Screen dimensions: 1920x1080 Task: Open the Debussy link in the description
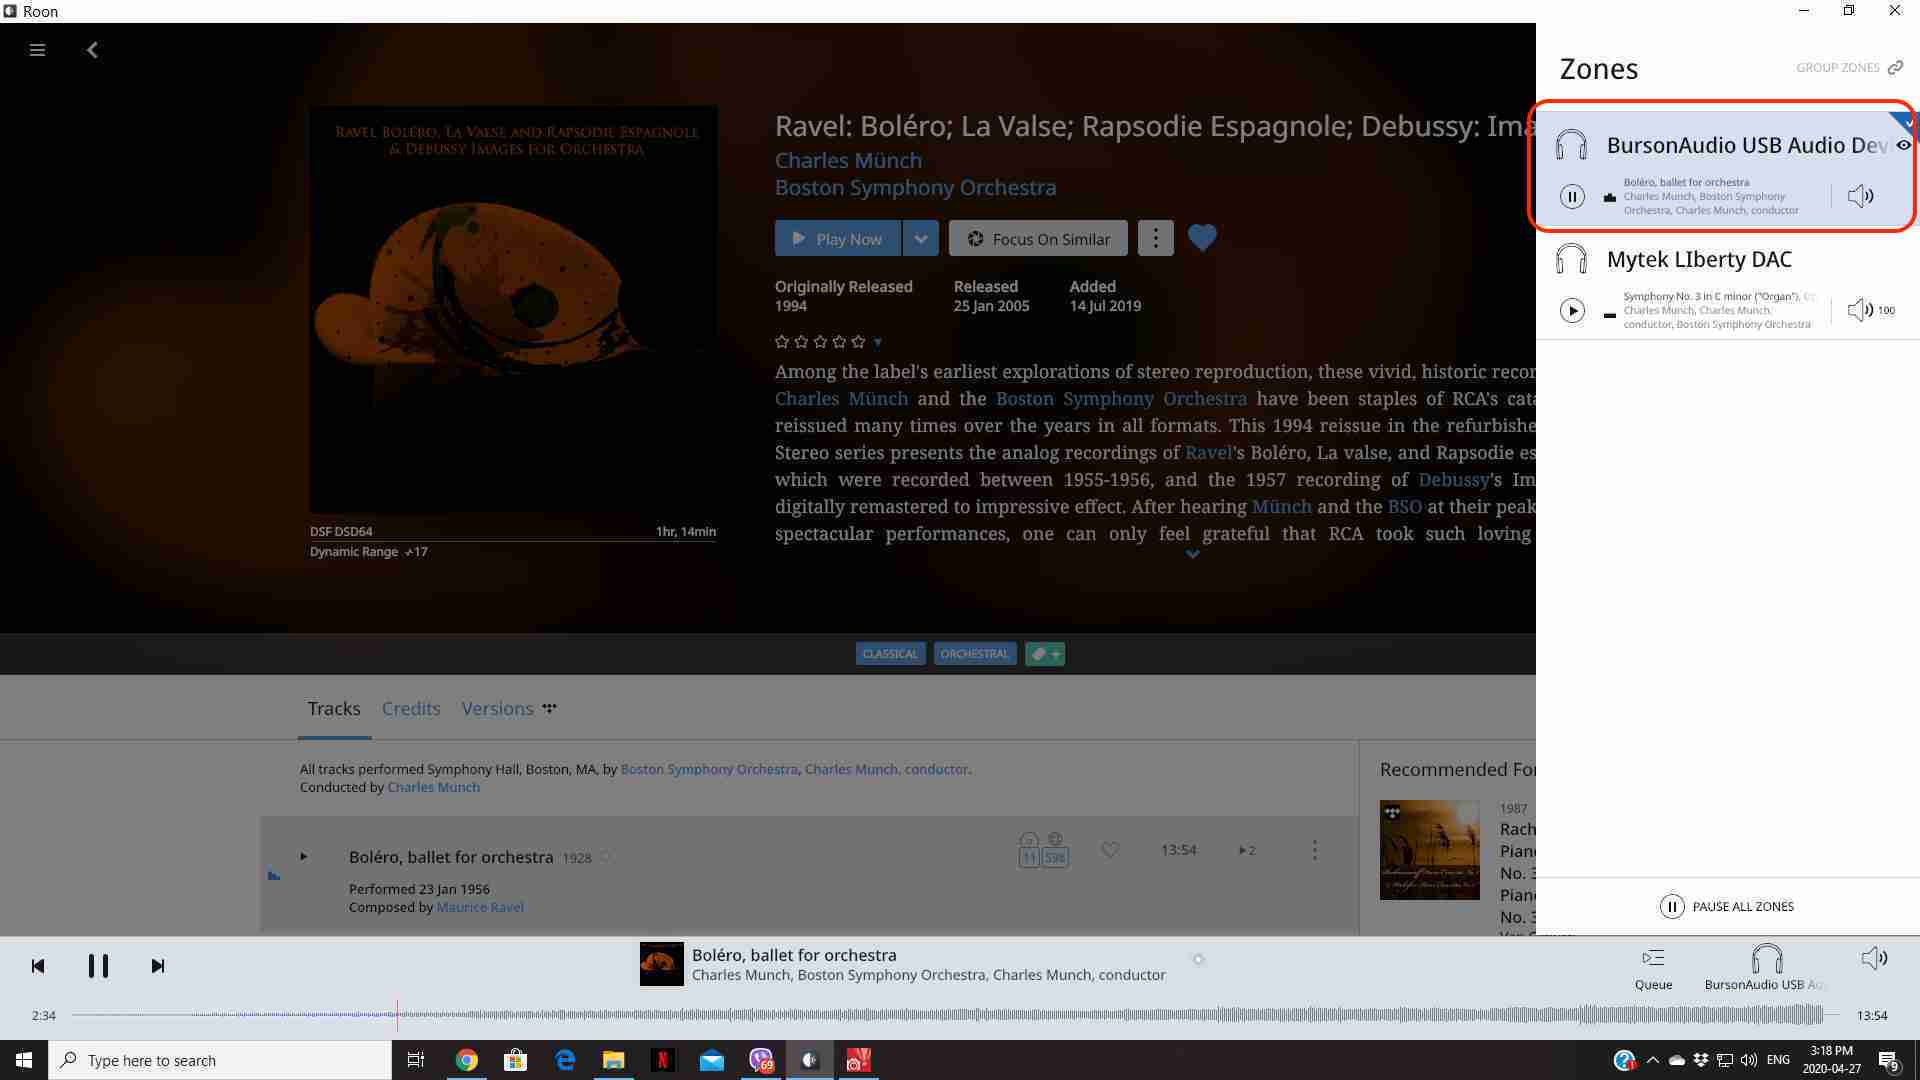tap(1453, 479)
